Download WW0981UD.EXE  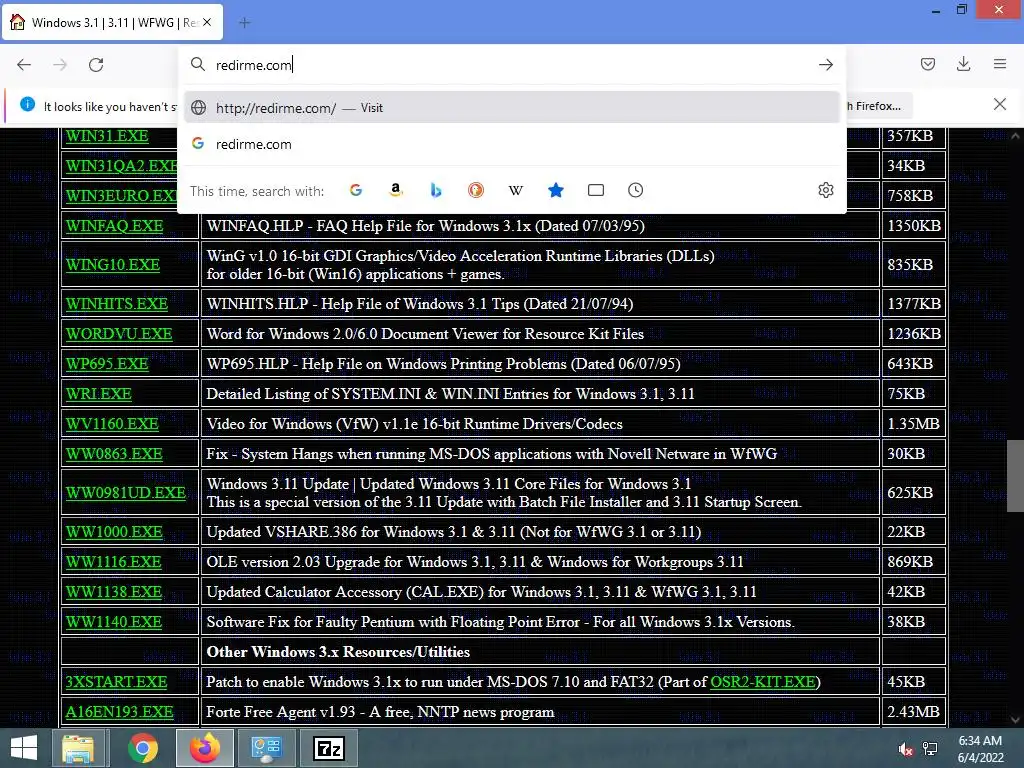click(125, 492)
